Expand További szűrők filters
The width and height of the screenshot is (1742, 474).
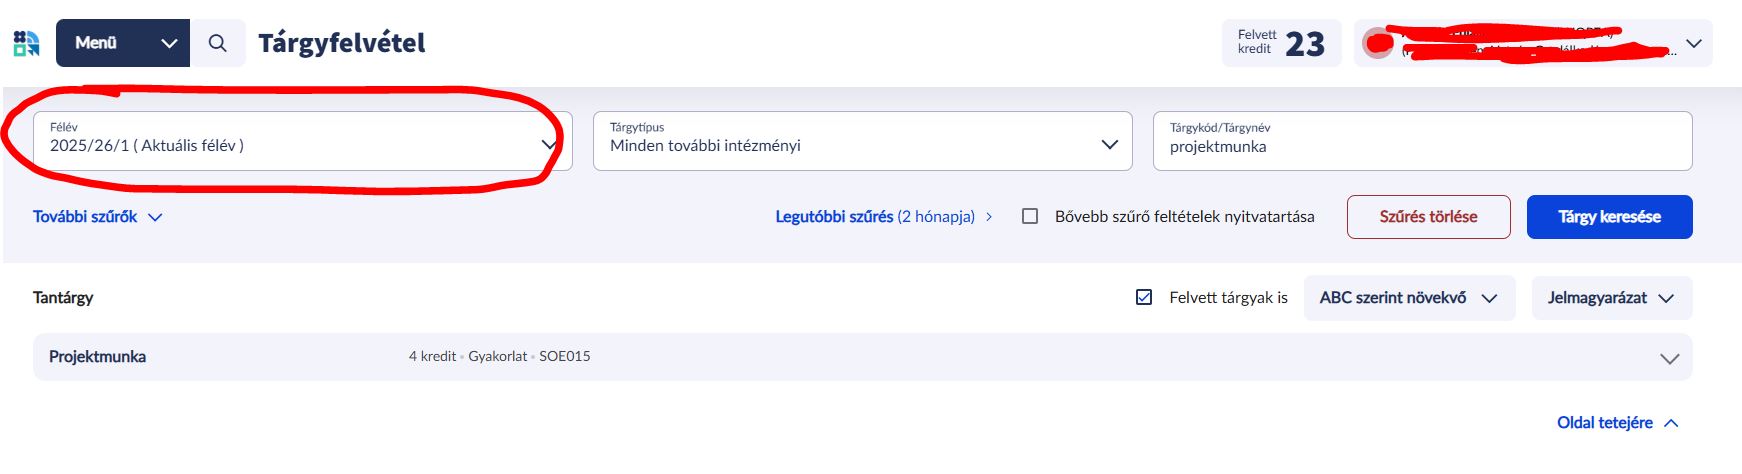97,217
